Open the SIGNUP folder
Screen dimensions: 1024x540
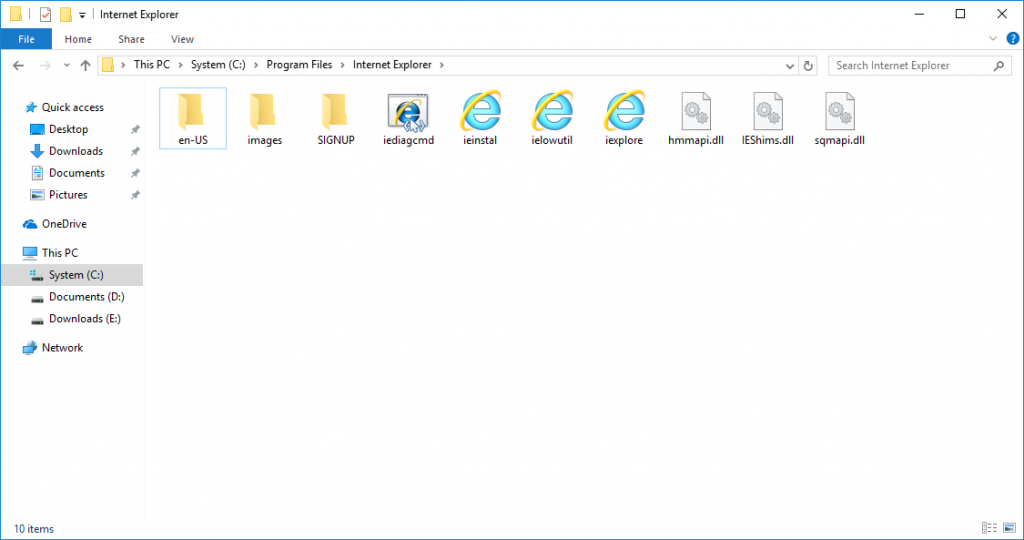coord(336,118)
